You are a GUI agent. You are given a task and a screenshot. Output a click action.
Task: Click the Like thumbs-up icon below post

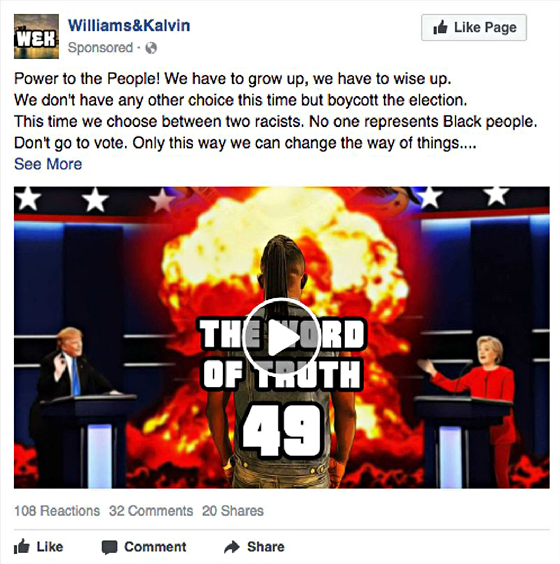pyautogui.click(x=22, y=546)
